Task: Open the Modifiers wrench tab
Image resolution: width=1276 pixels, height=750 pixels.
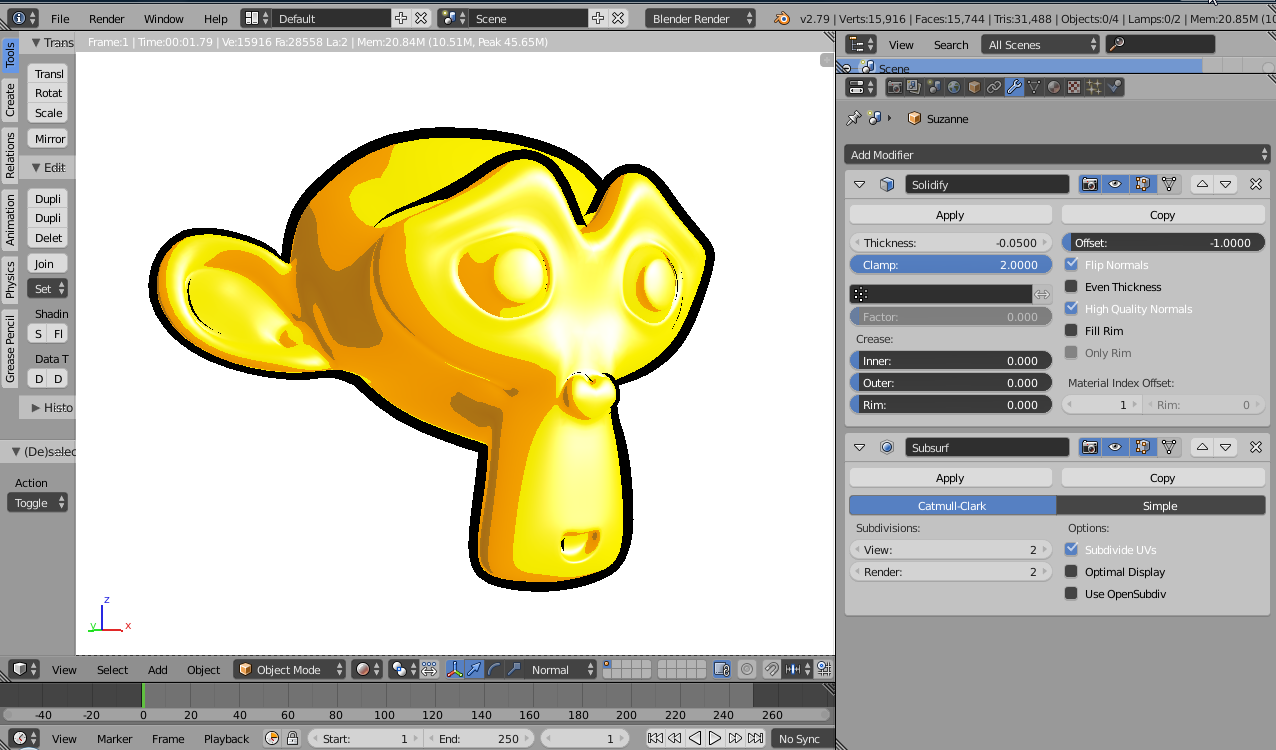Action: [1014, 87]
